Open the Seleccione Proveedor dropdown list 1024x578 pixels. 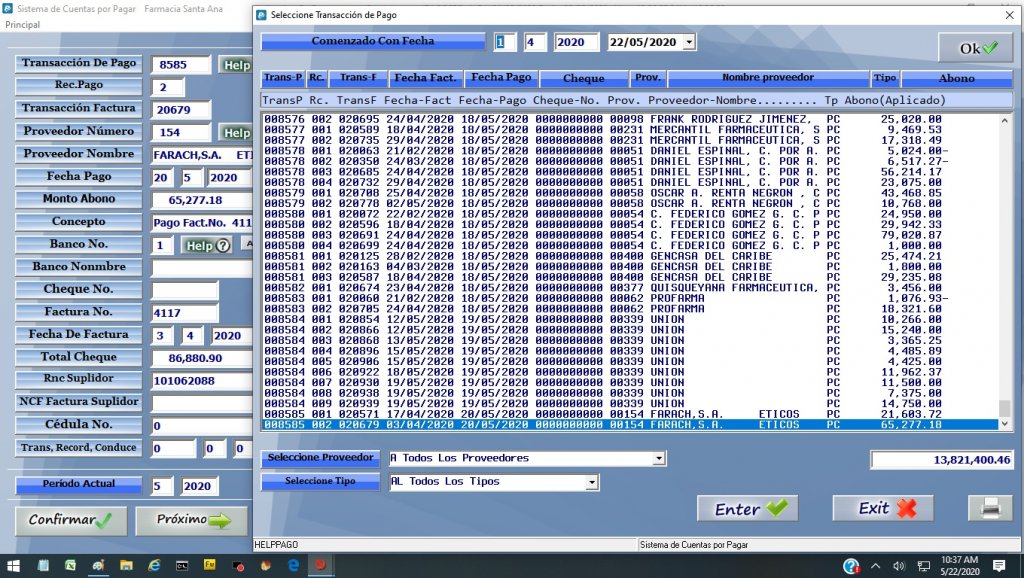click(658, 459)
